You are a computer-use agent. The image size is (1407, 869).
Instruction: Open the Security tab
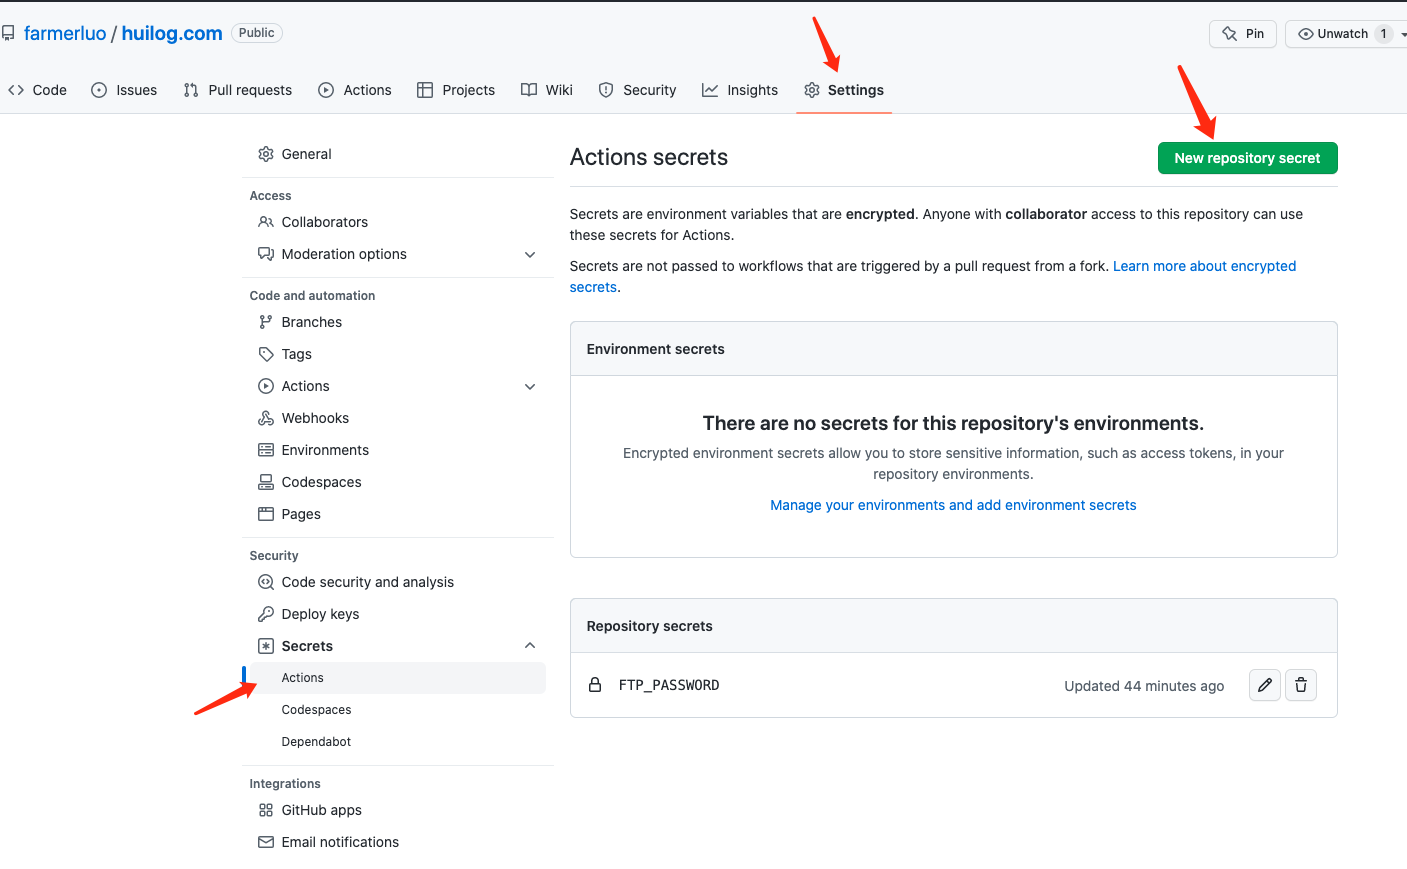(638, 90)
